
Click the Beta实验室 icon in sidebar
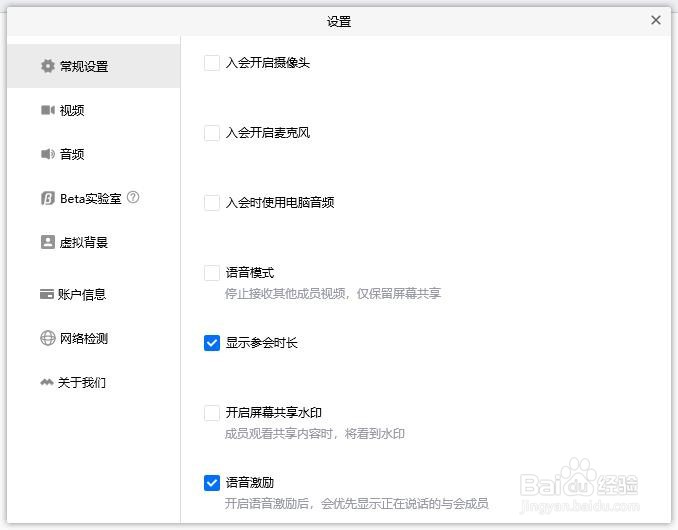pyautogui.click(x=47, y=198)
